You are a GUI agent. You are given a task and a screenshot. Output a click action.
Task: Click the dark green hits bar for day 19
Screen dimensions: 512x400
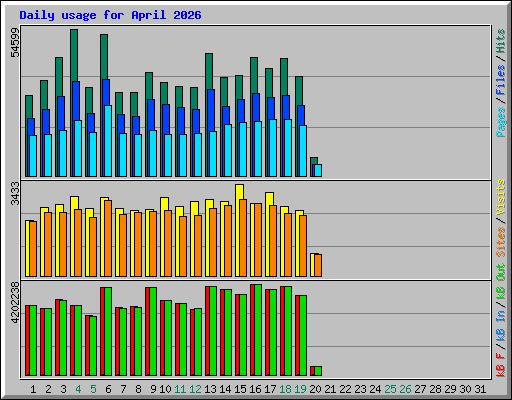299,91
